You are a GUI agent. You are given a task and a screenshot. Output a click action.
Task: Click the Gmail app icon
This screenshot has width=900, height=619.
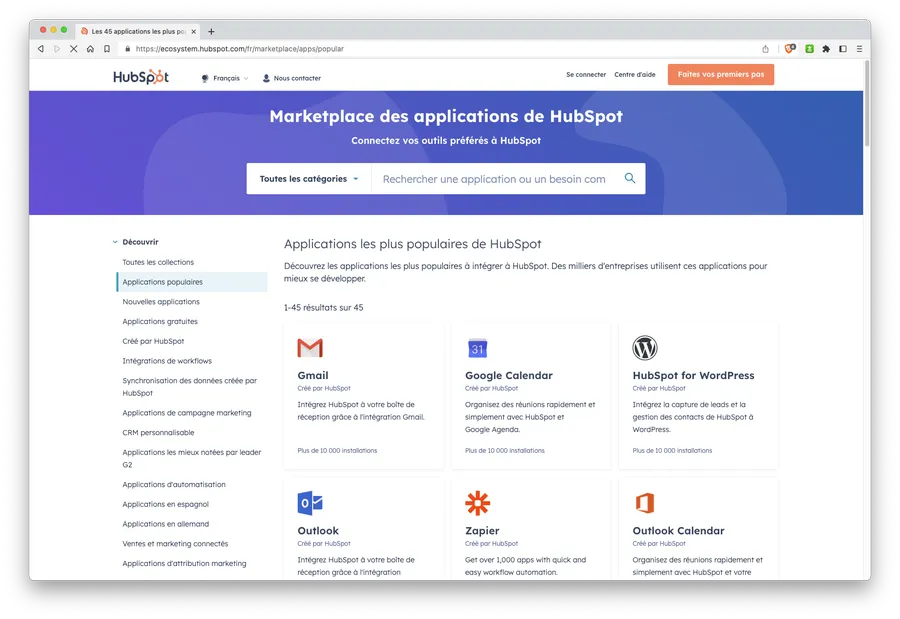[x=310, y=348]
